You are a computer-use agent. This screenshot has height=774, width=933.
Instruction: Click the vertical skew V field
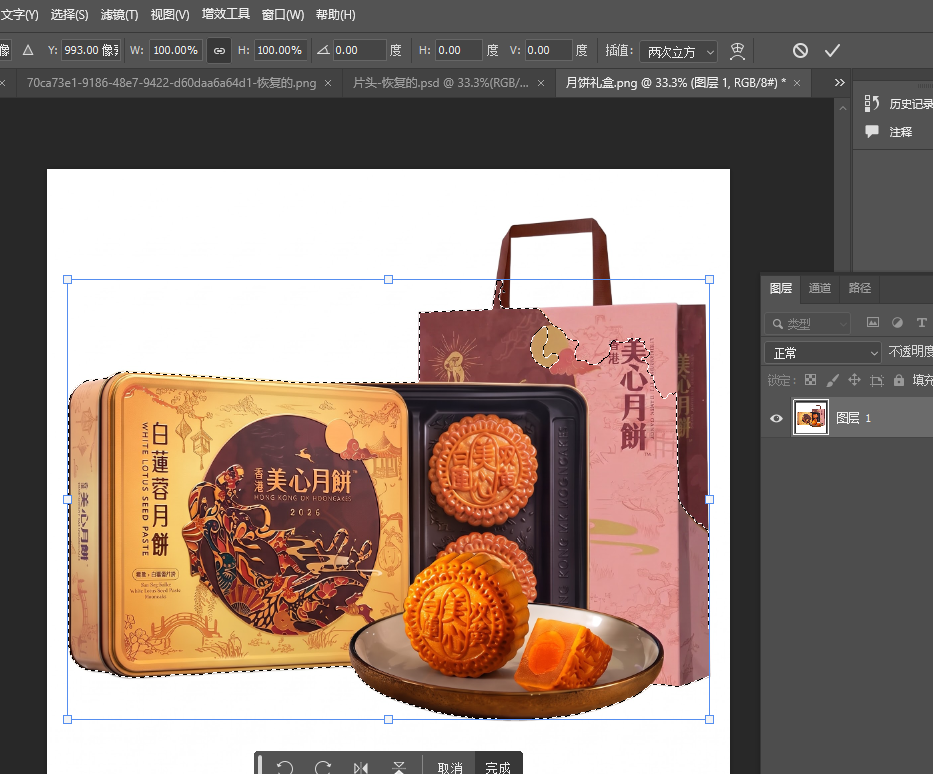coord(549,51)
